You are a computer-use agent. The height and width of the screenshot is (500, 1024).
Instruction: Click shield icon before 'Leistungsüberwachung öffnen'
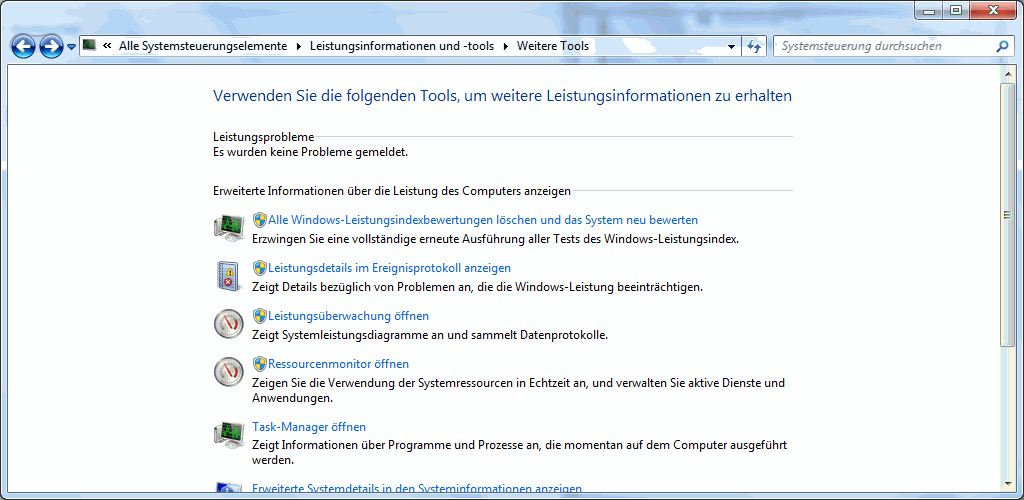(260, 316)
